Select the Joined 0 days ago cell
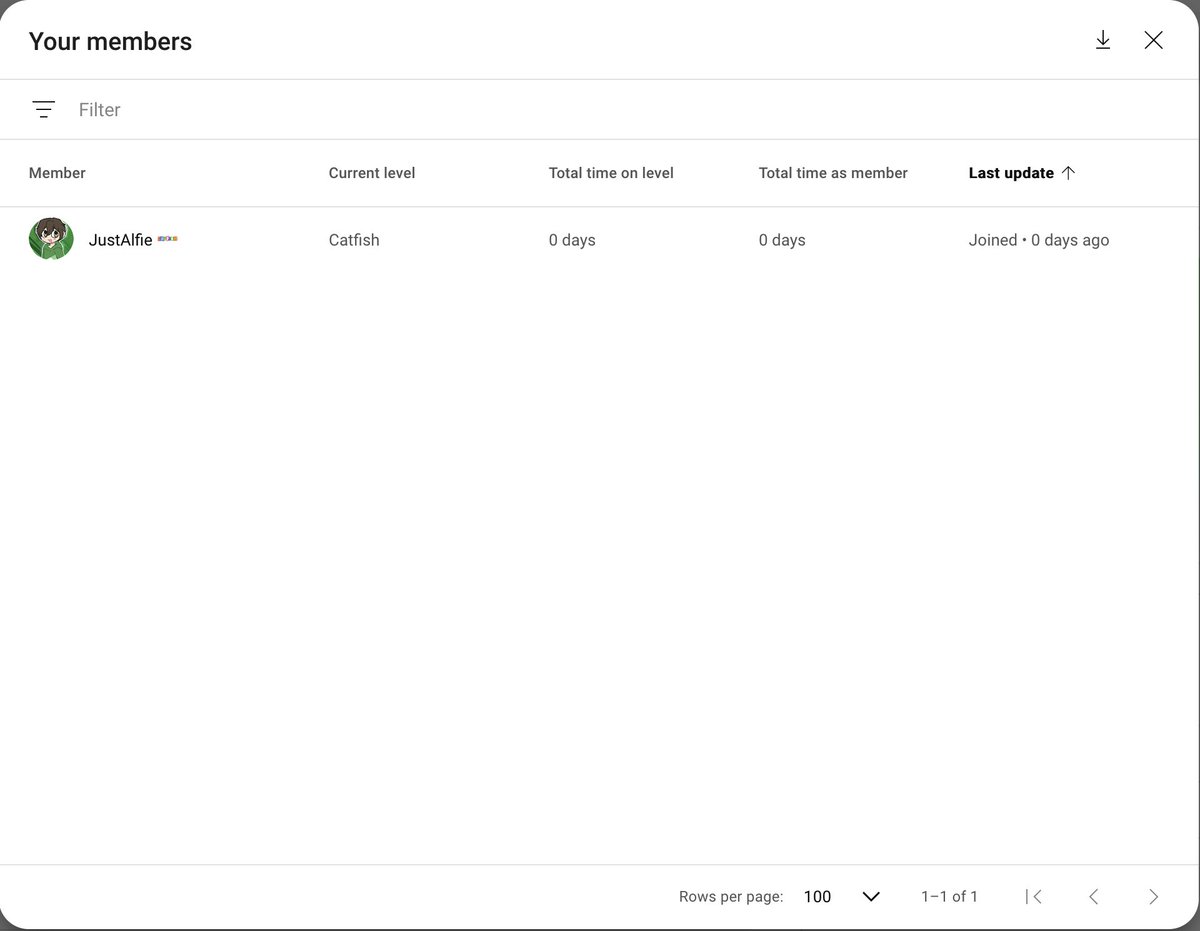 [x=1039, y=240]
